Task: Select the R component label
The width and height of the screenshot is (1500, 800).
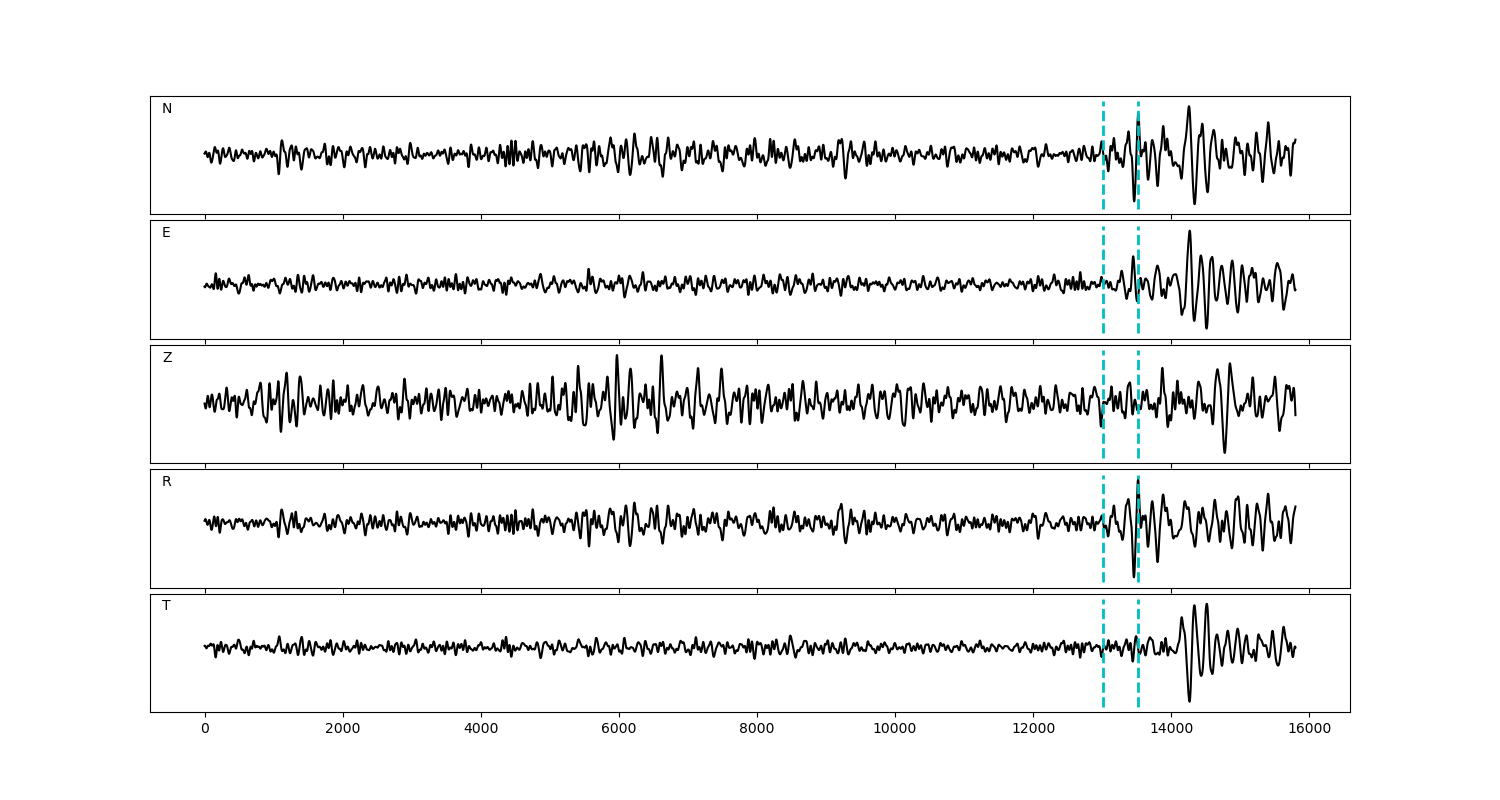Action: 167,482
